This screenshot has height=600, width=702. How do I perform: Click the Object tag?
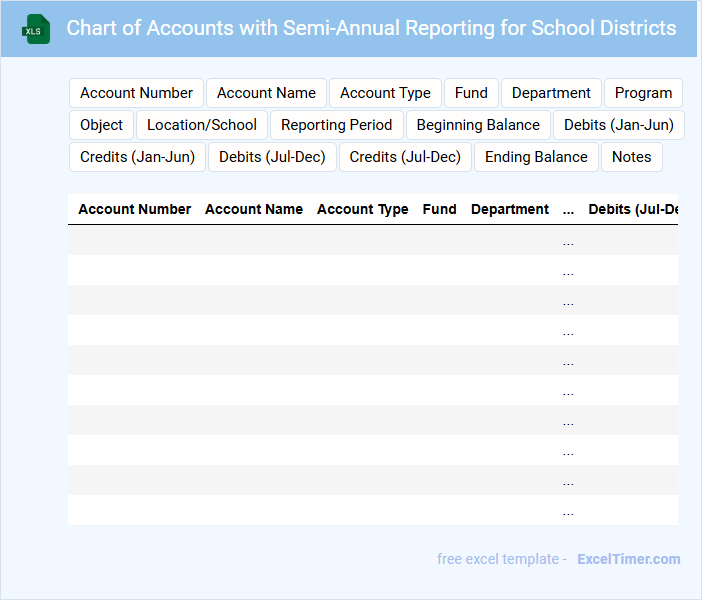(x=101, y=125)
